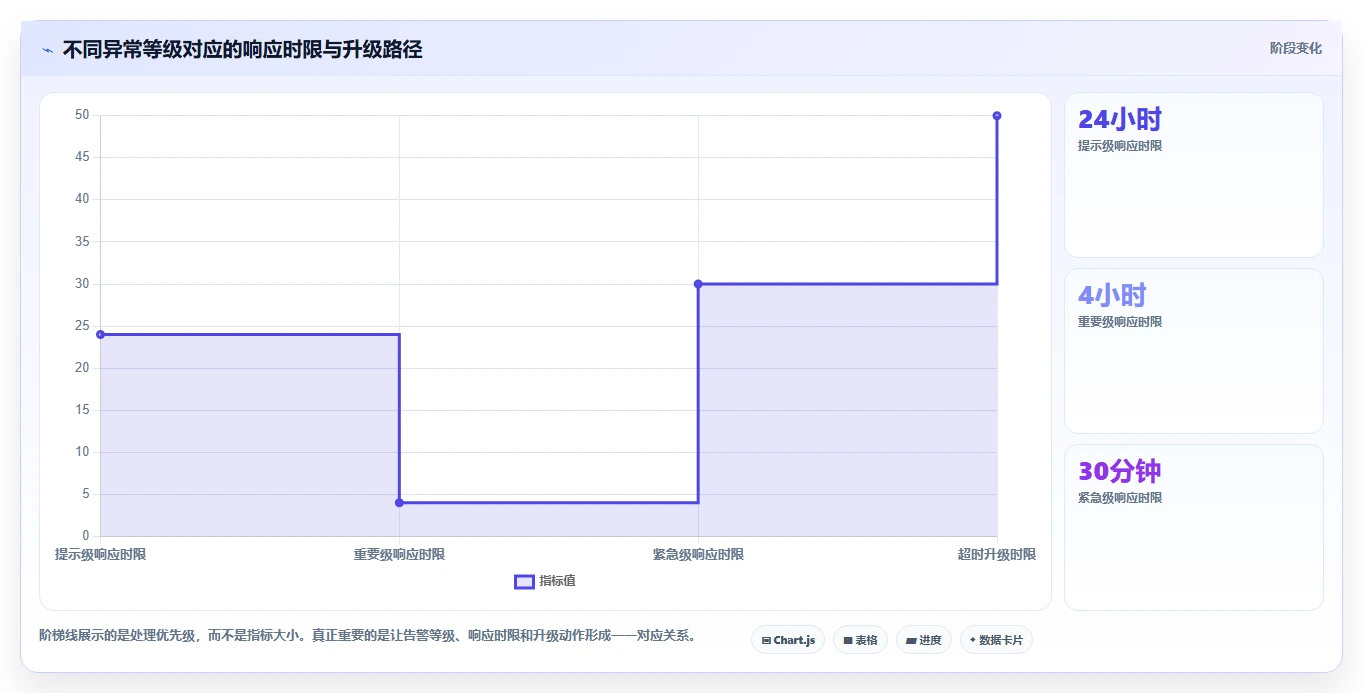This screenshot has width=1363, height=693.
Task: Click the data point at value 24
Action: [100, 334]
